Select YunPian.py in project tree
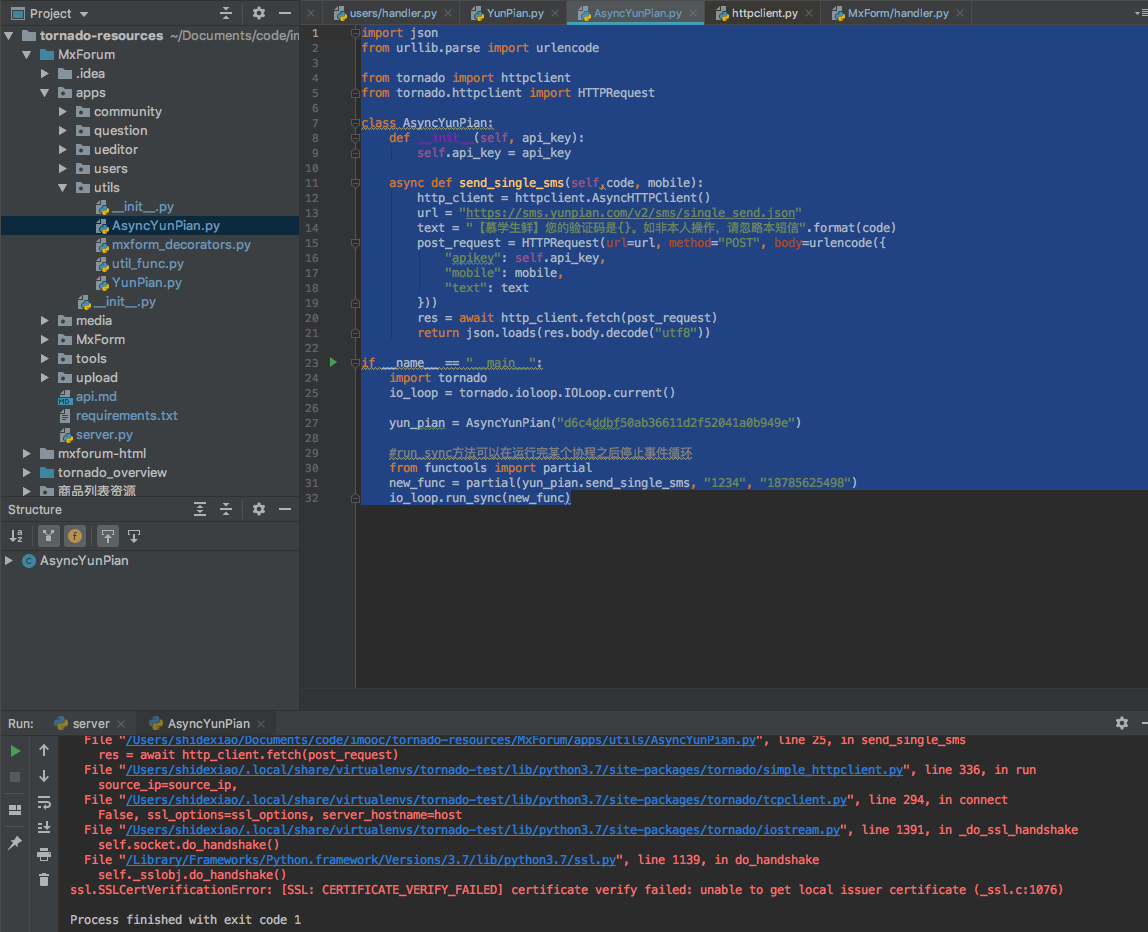The height and width of the screenshot is (932, 1148). [147, 283]
